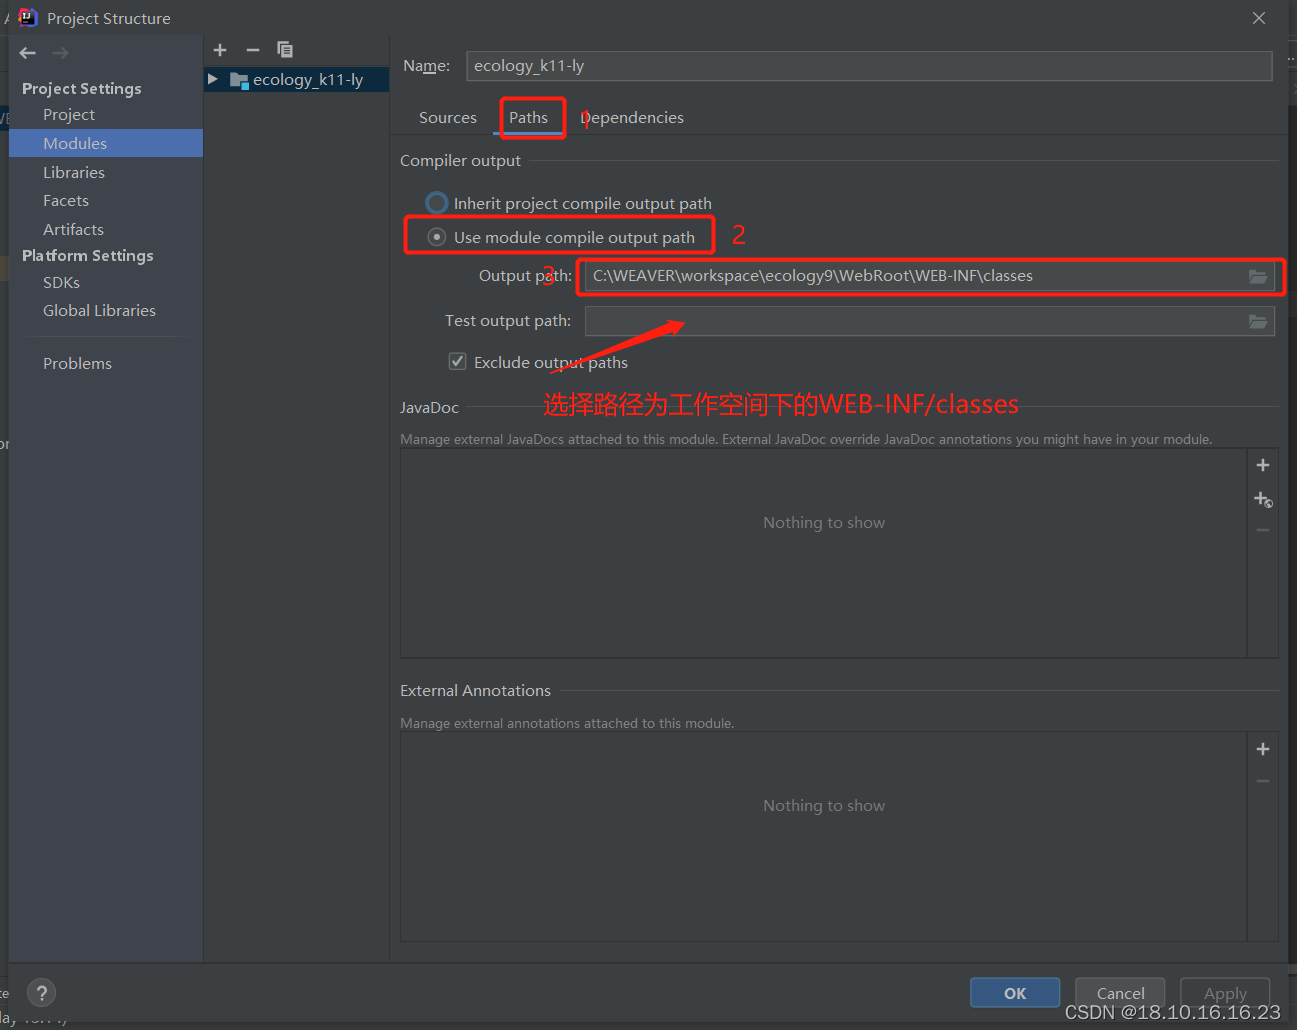
Task: Click the module Name input field
Action: point(869,66)
